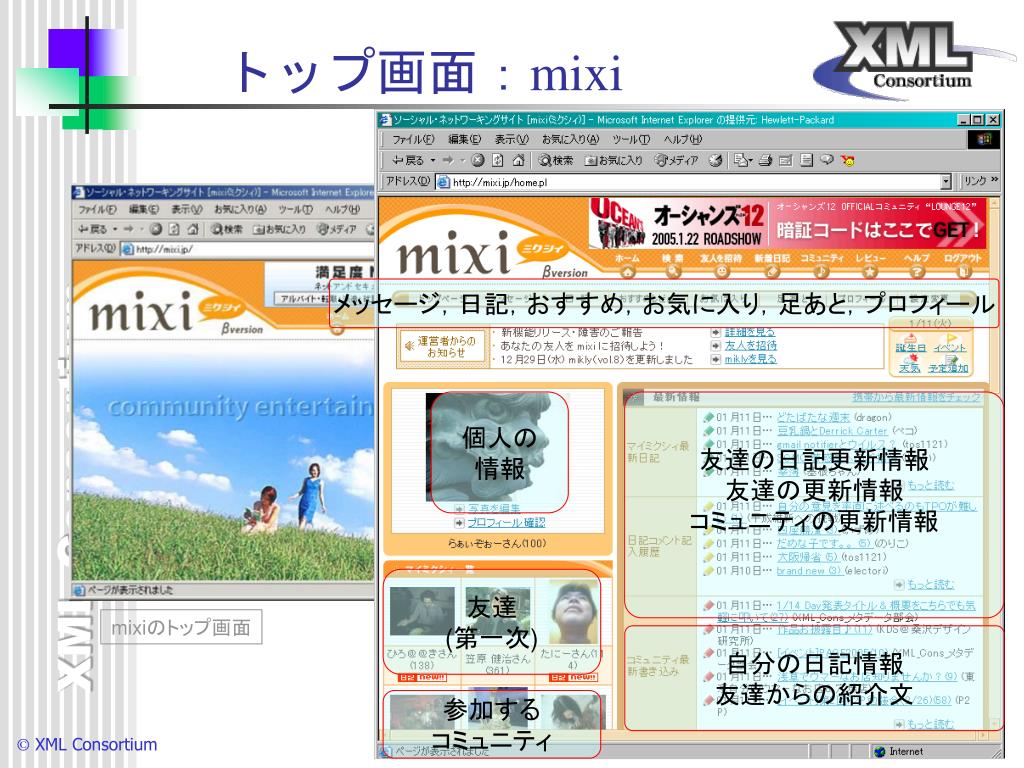Screen dimensions: 1024x768
Task: Open diary entry 大阪帰省 (5)
Action: tap(807, 557)
